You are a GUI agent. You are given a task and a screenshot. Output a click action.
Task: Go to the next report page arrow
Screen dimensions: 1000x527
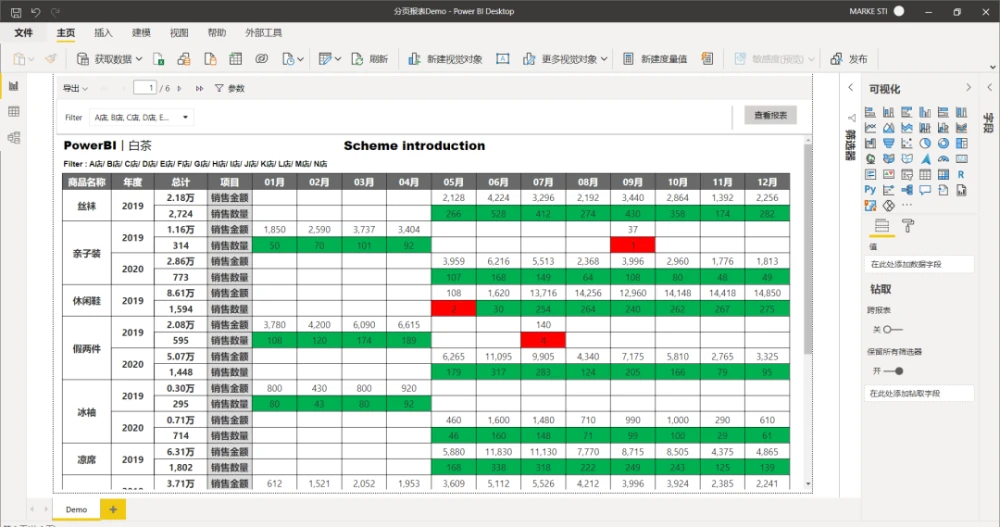(181, 88)
